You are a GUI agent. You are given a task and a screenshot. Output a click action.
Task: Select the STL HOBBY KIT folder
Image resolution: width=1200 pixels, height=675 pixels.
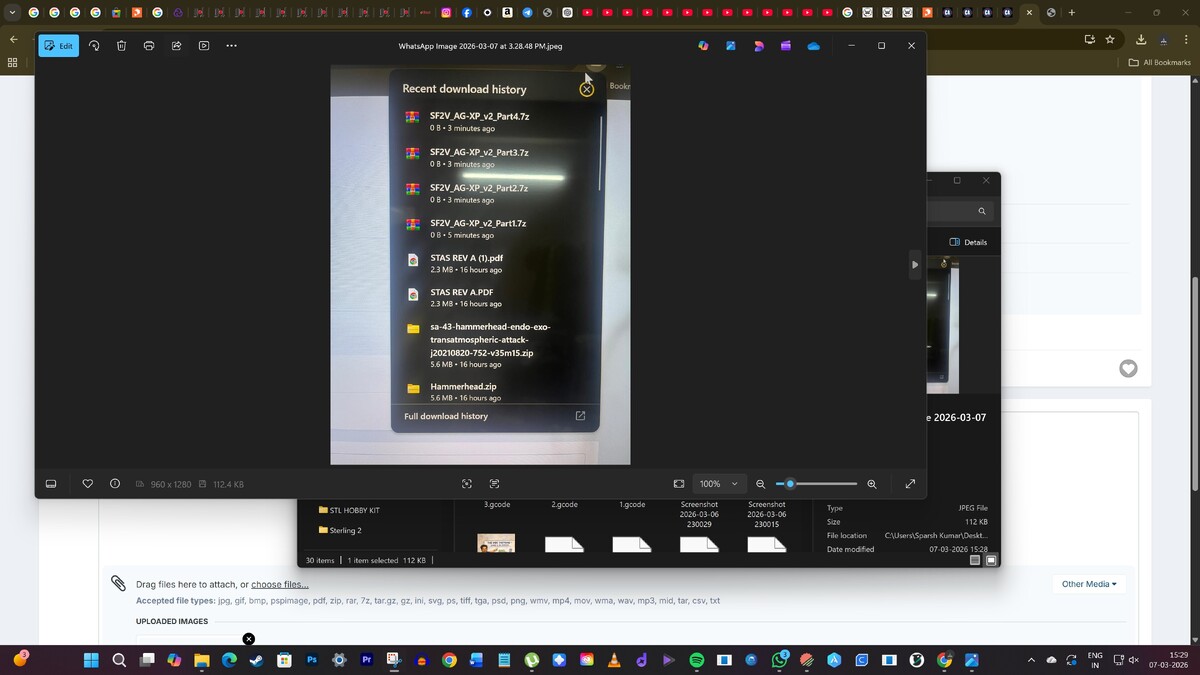tap(354, 510)
